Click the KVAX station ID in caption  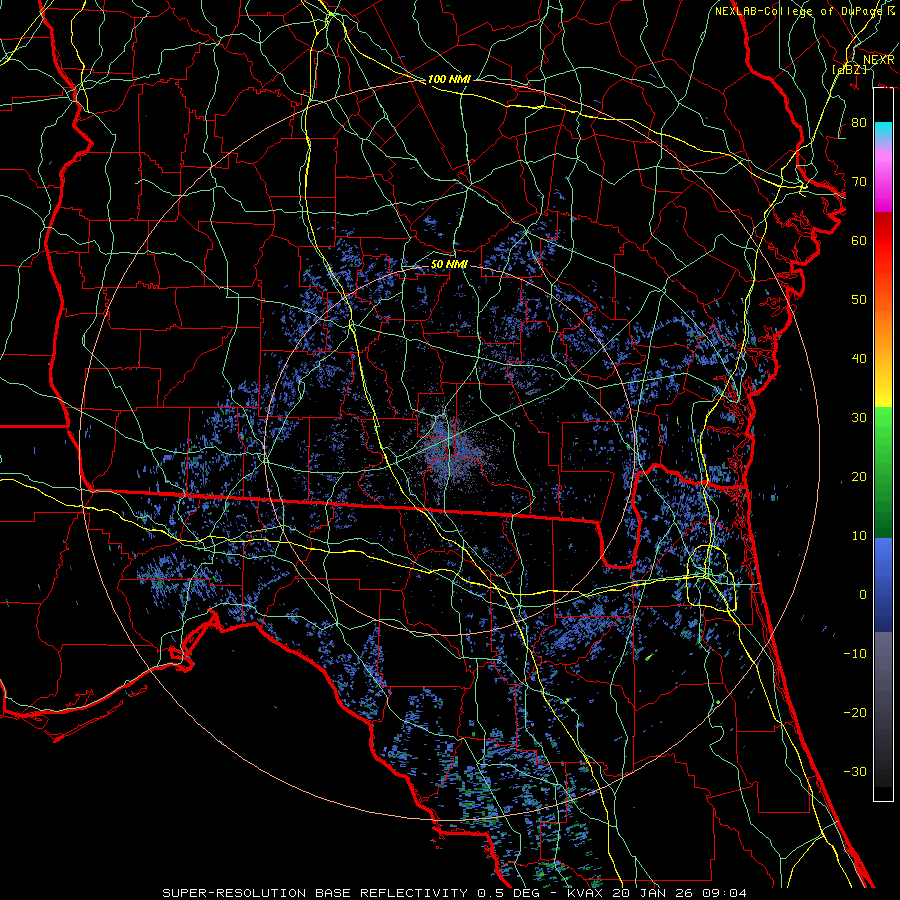587,893
